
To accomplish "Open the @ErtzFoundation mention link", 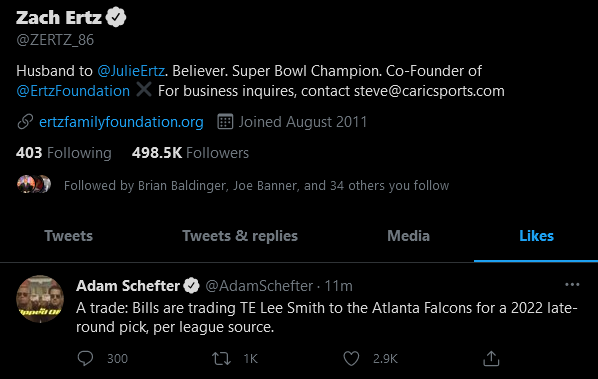I will pos(73,91).
